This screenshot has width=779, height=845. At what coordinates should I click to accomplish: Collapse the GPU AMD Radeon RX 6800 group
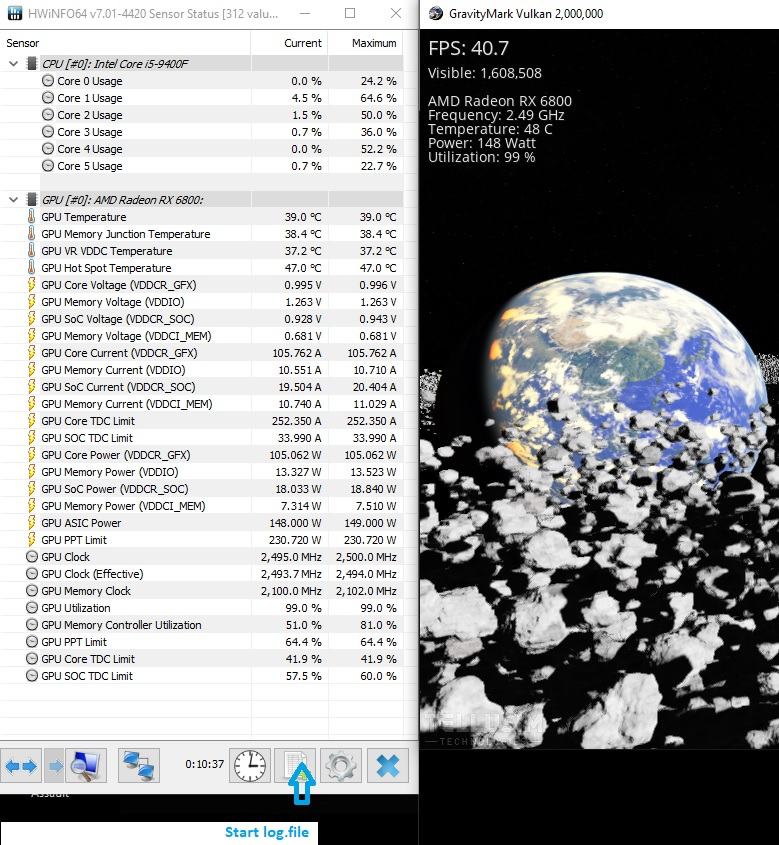[13, 200]
